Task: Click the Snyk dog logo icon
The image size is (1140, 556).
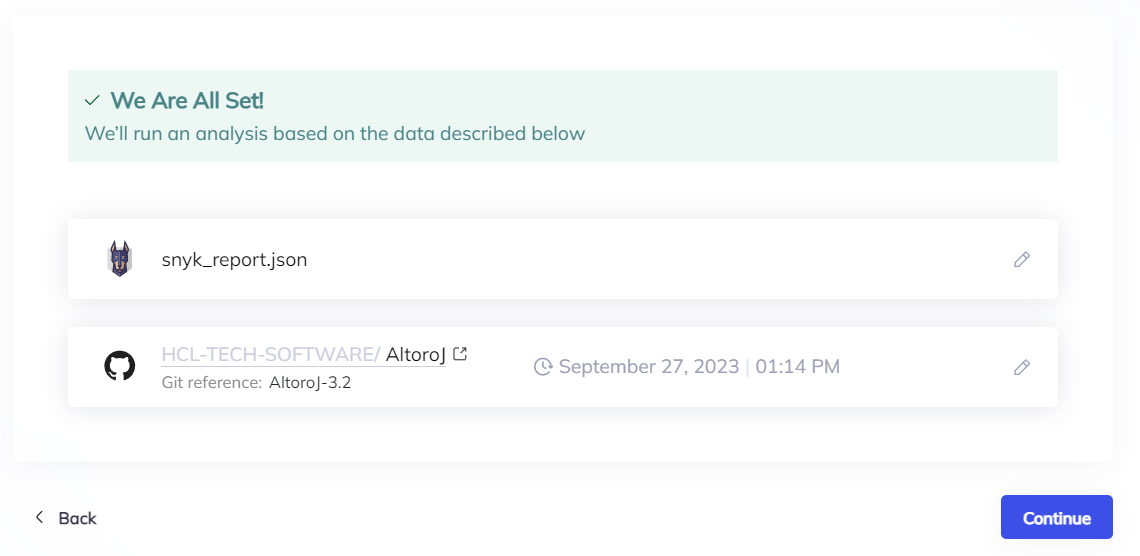Action: (x=120, y=259)
